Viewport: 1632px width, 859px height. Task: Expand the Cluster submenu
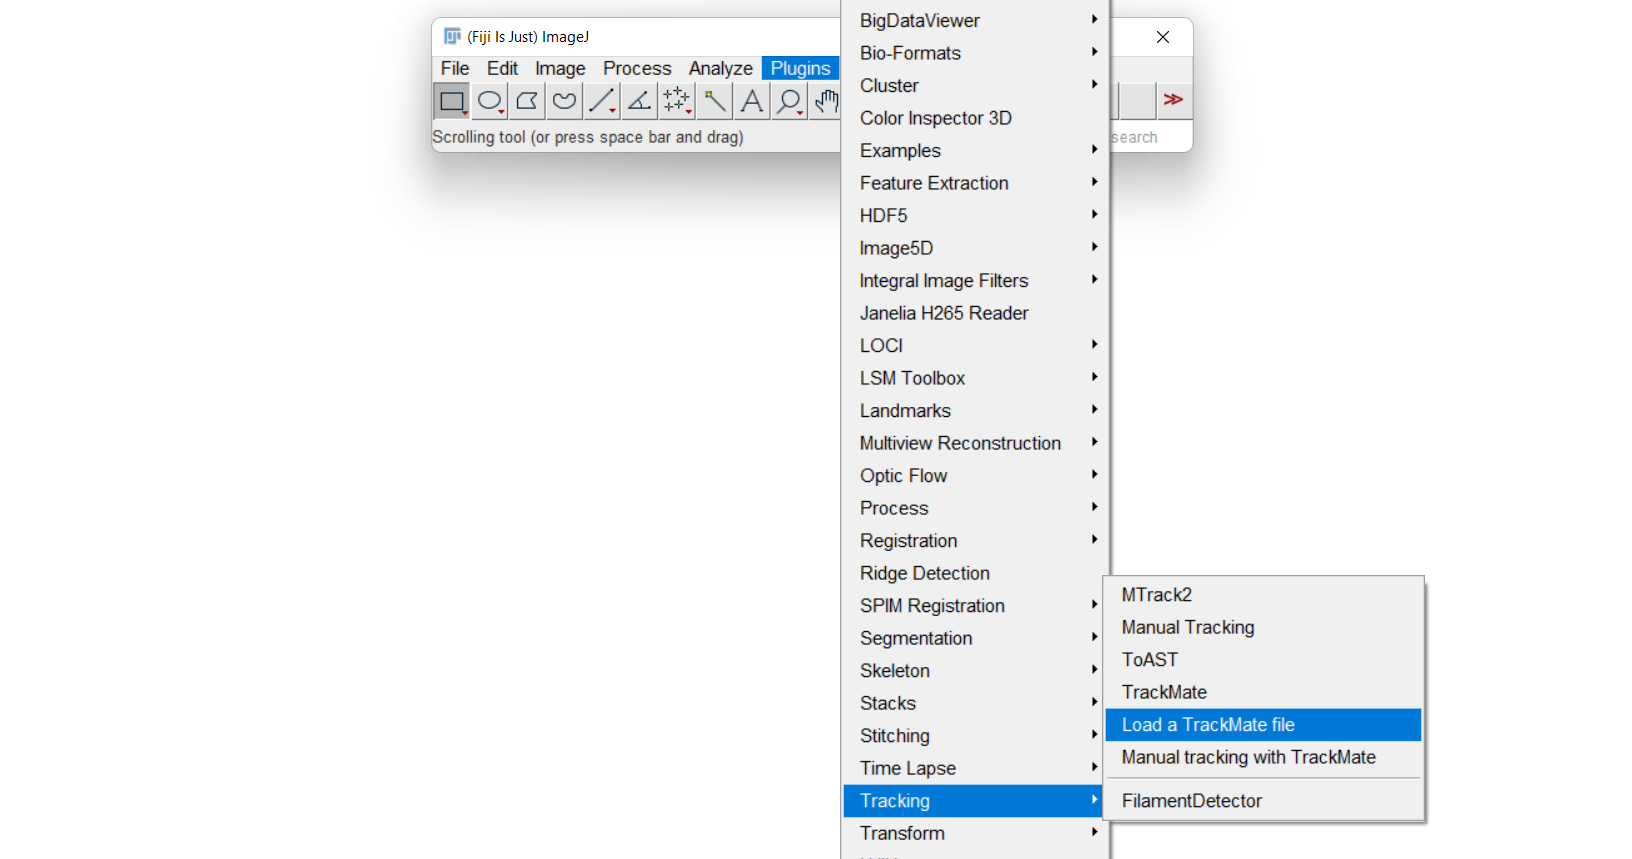pos(975,85)
